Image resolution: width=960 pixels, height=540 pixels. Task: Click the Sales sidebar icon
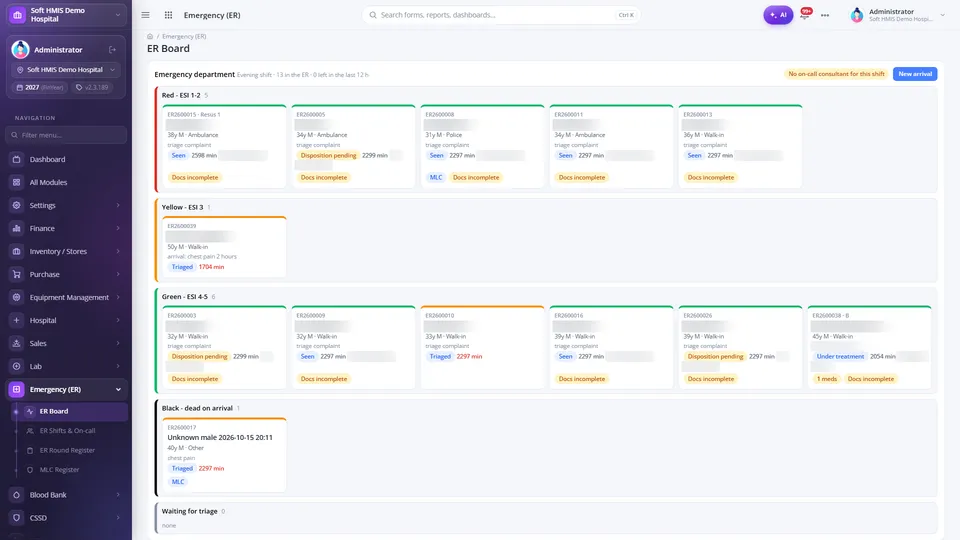[x=17, y=343]
